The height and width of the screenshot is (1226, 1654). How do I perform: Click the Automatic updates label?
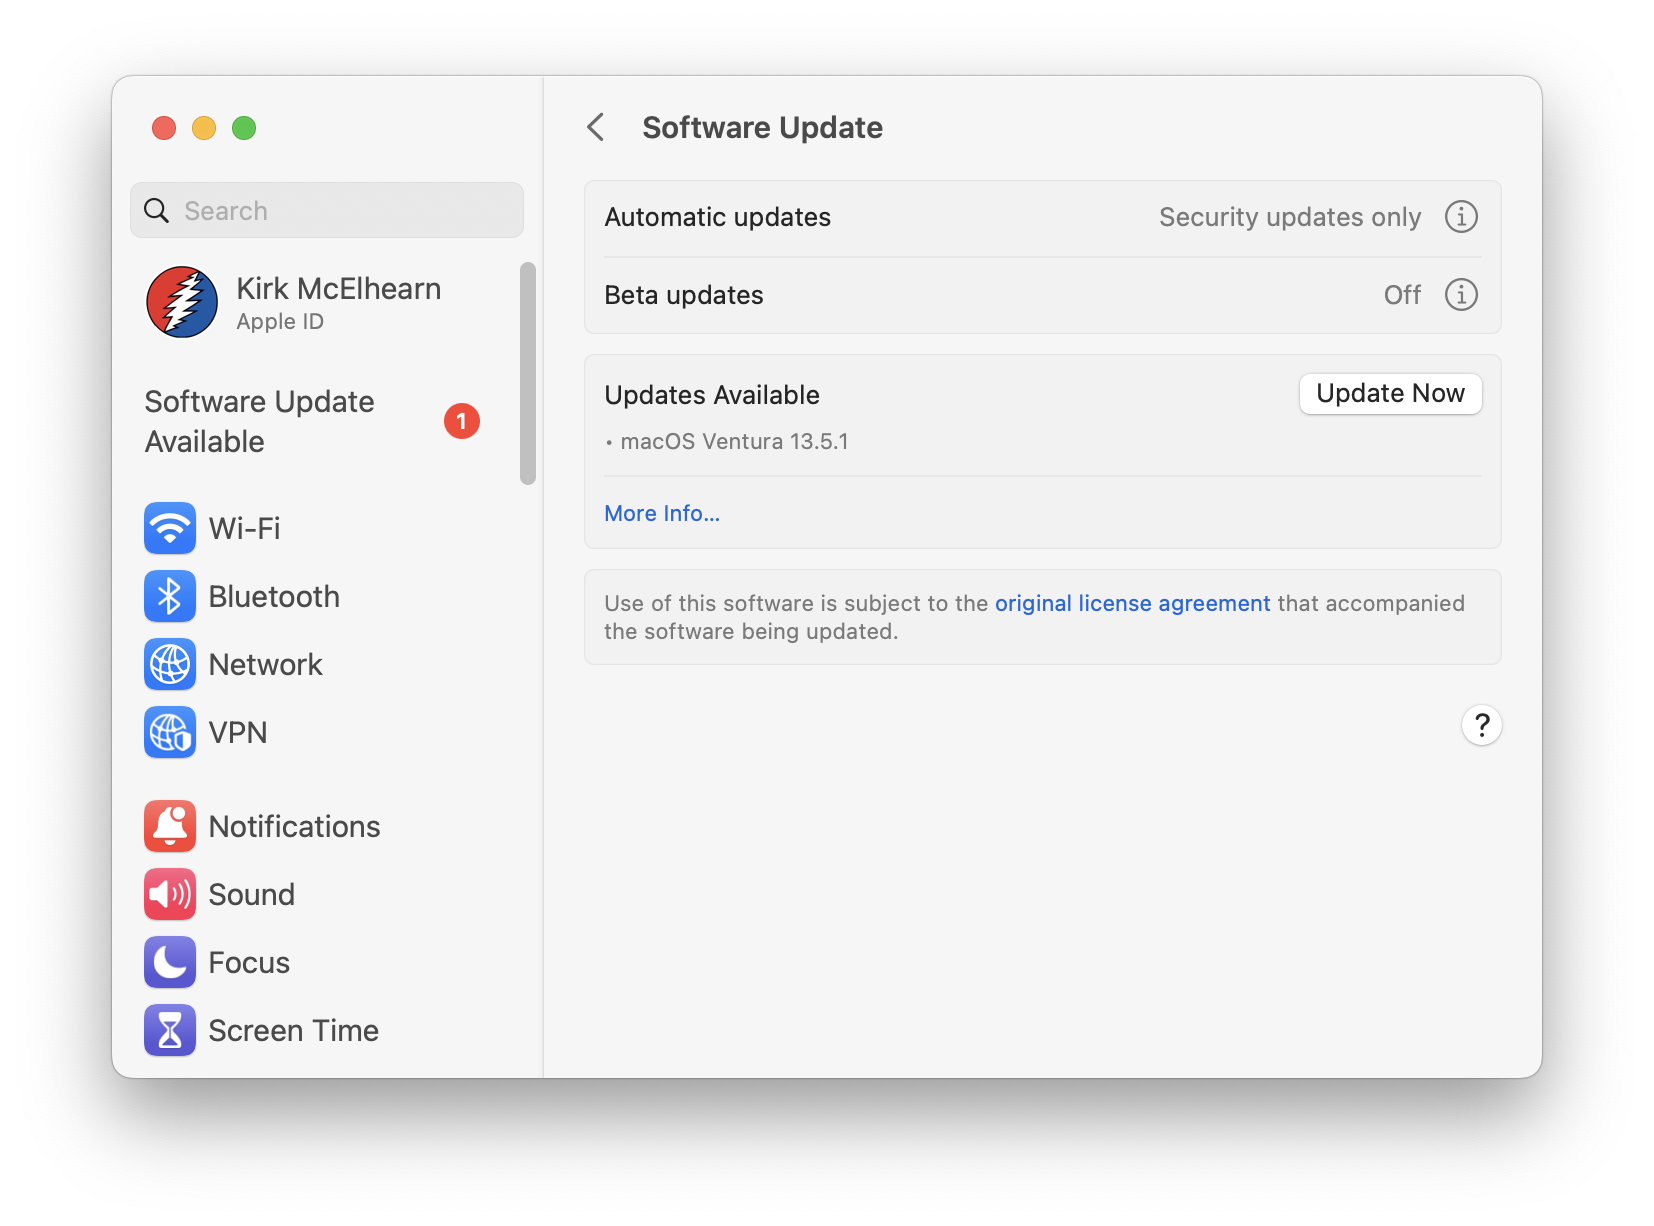(x=717, y=217)
